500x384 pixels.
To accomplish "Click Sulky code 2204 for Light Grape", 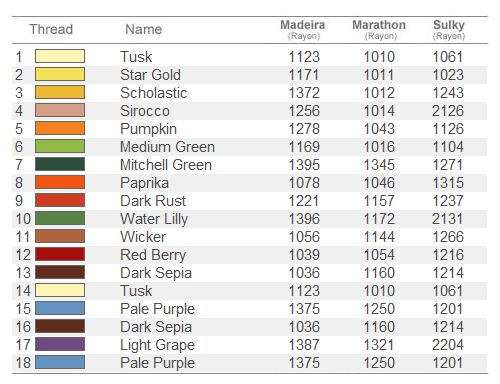I will click(448, 345).
